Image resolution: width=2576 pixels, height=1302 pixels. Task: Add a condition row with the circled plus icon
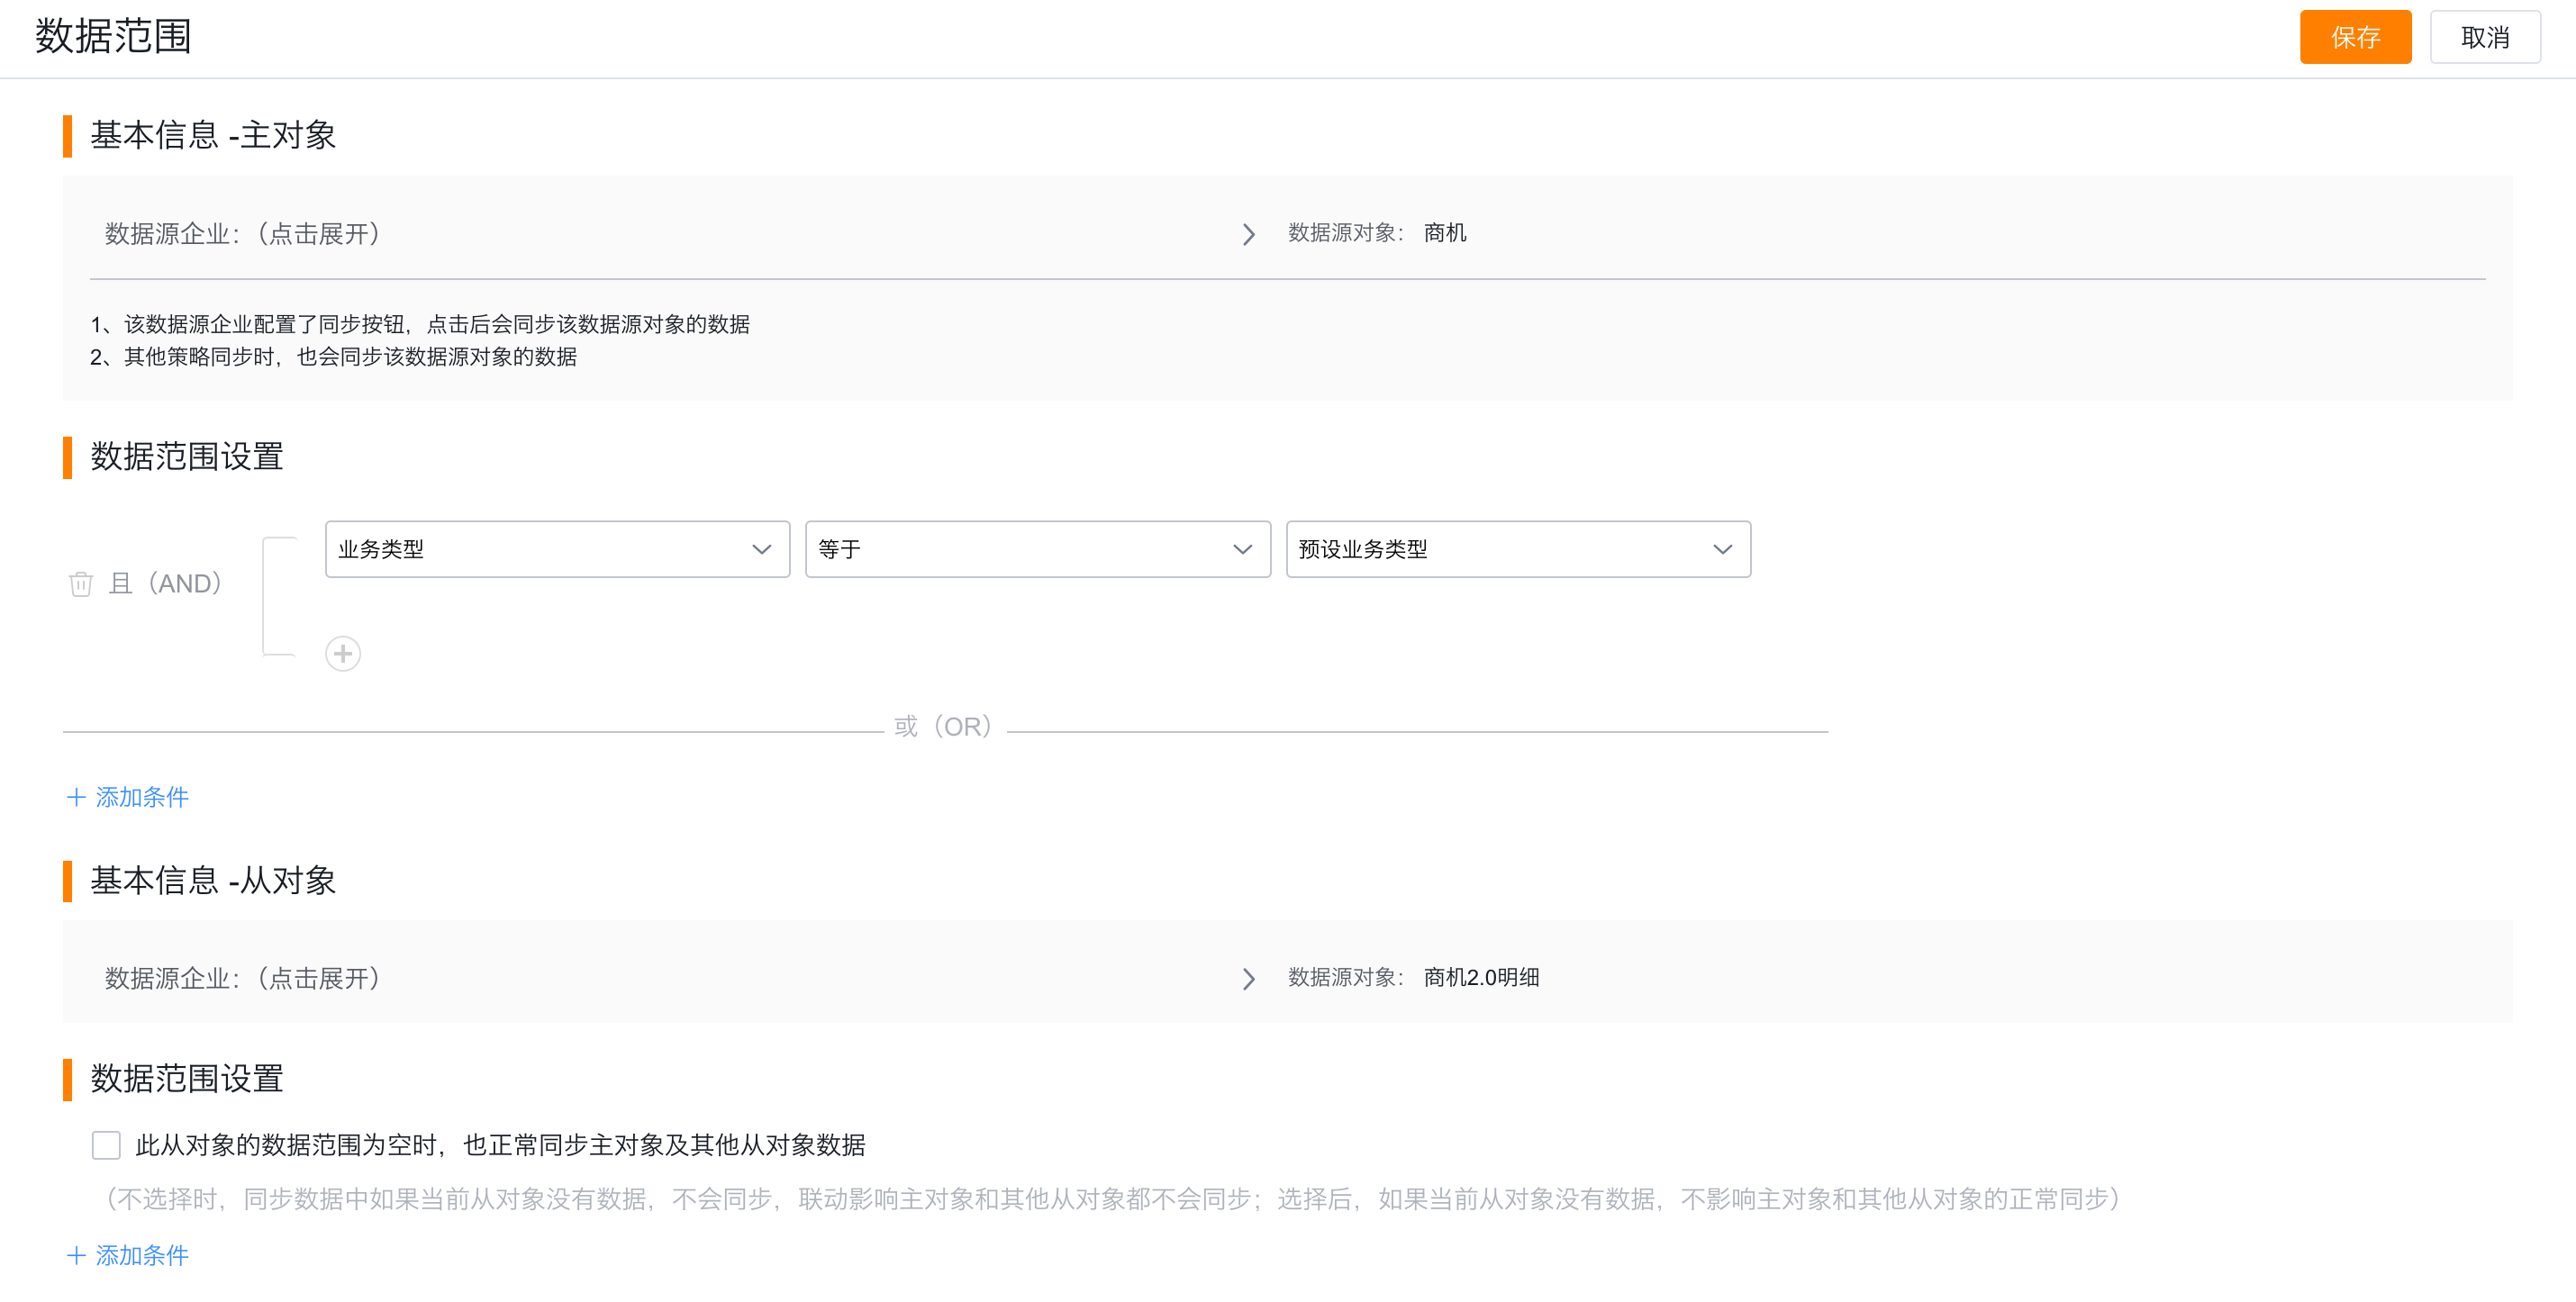click(x=343, y=653)
